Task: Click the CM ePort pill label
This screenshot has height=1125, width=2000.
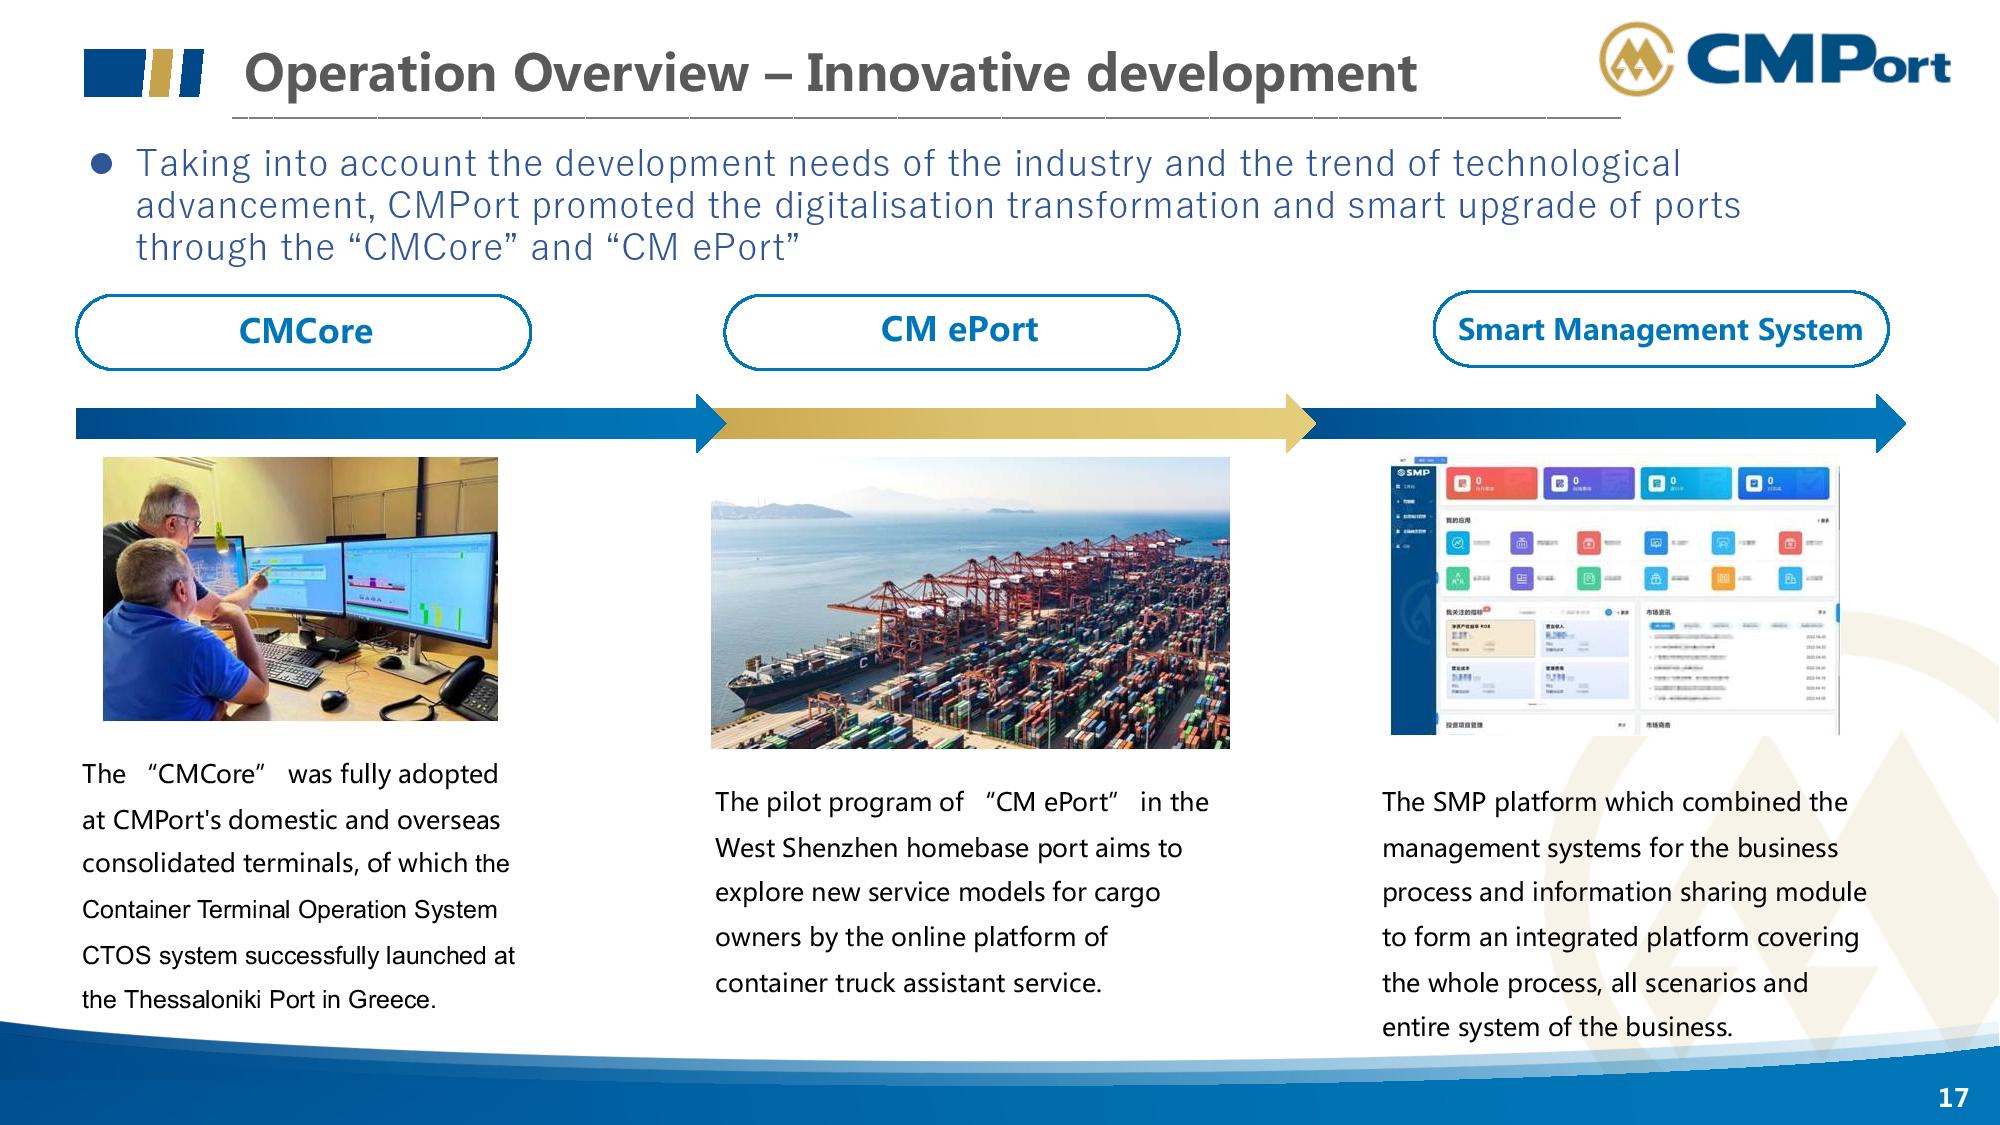Action: click(952, 331)
